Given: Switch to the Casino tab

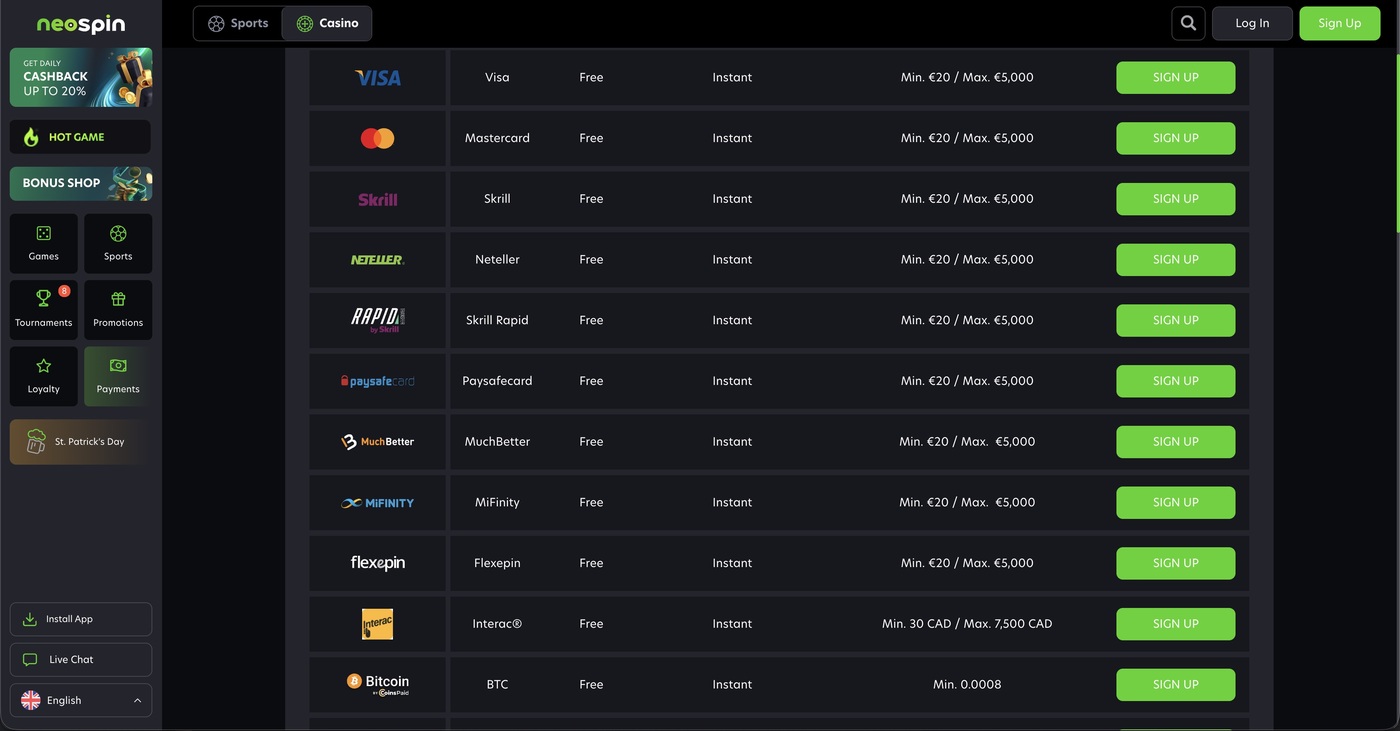Looking at the screenshot, I should pyautogui.click(x=327, y=23).
